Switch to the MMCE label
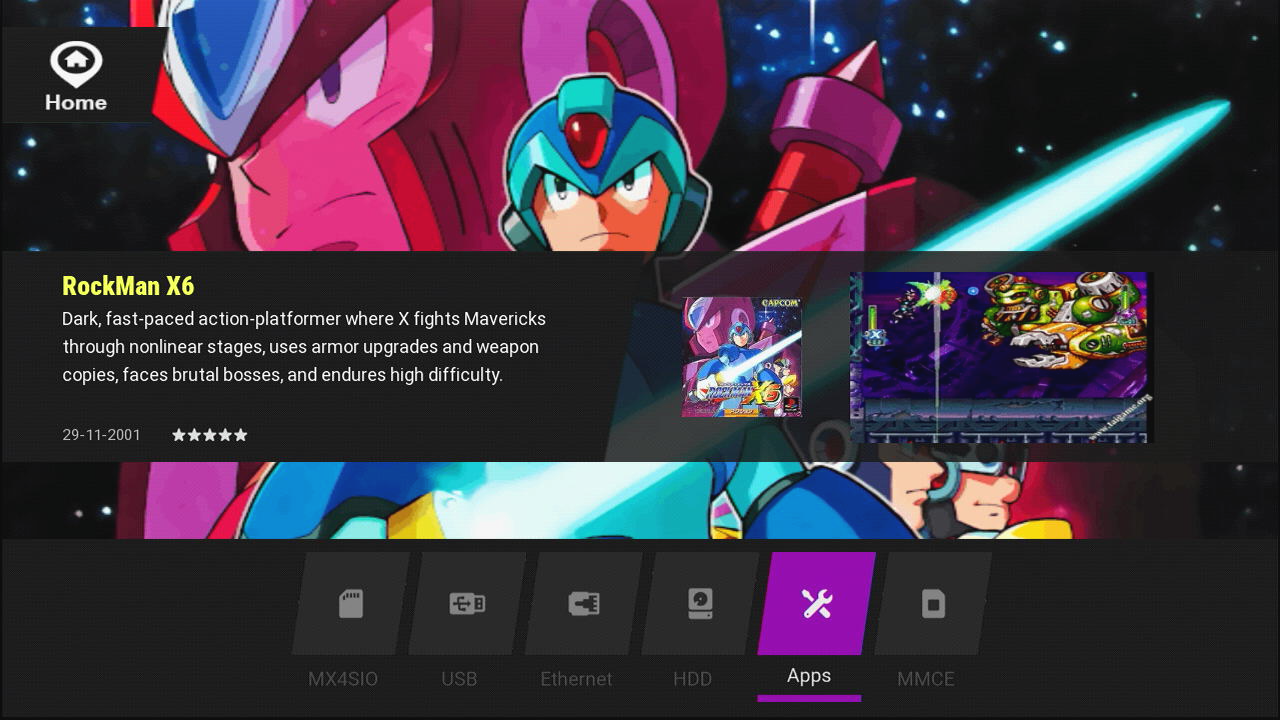1280x720 pixels. tap(926, 679)
